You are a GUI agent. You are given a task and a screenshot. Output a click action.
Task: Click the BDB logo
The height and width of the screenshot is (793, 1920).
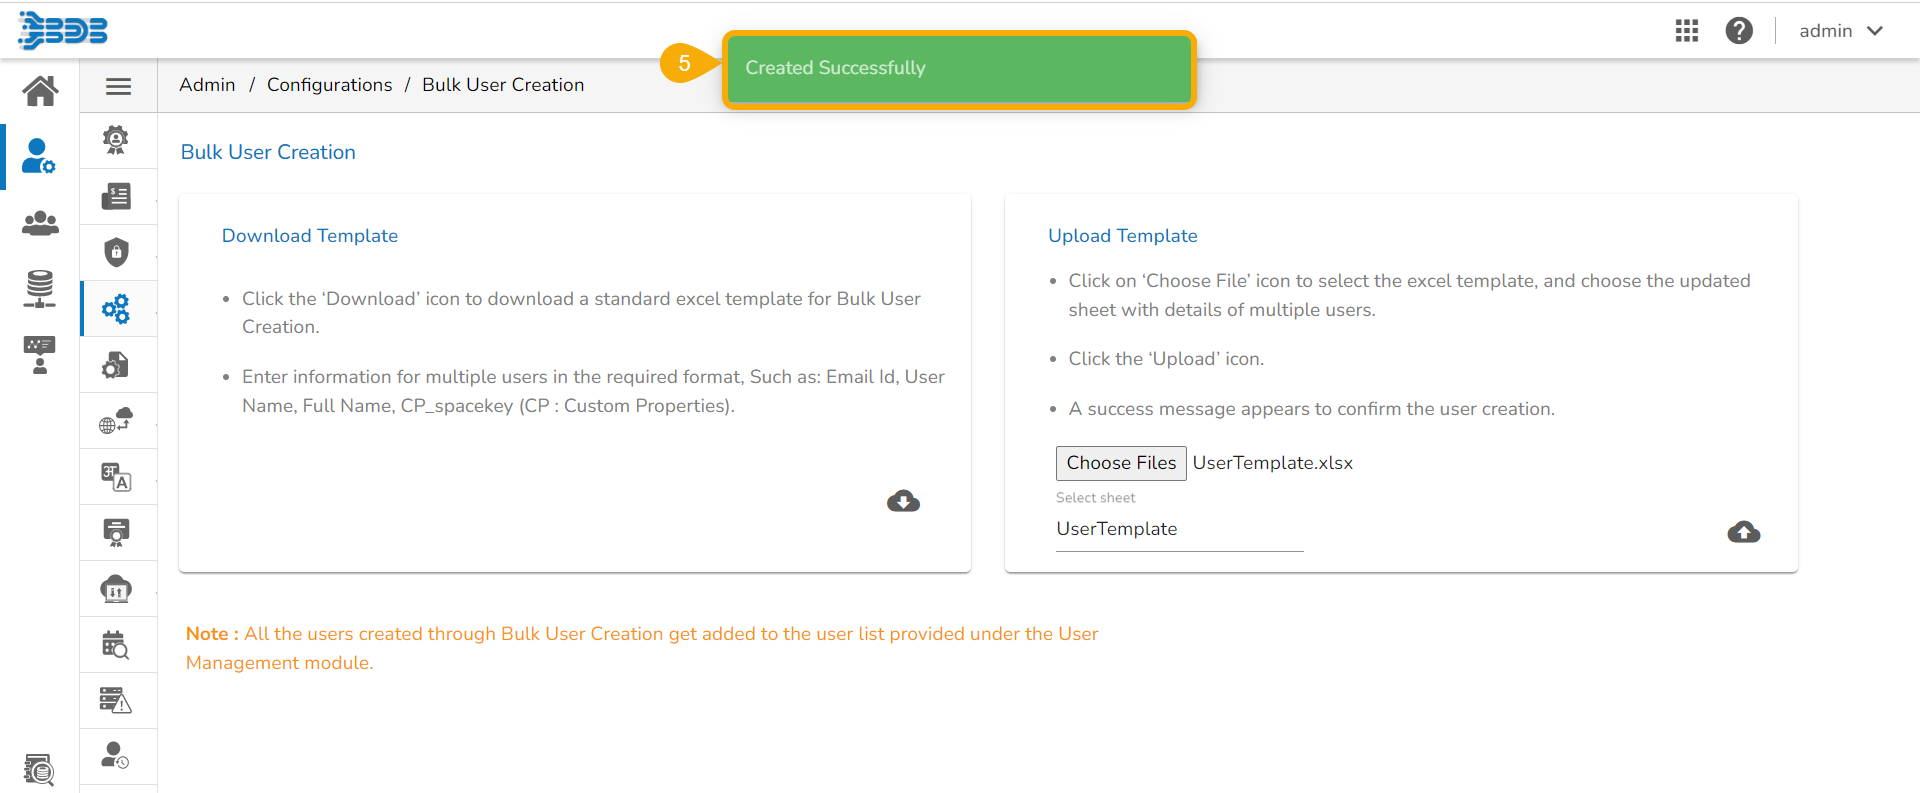63,30
